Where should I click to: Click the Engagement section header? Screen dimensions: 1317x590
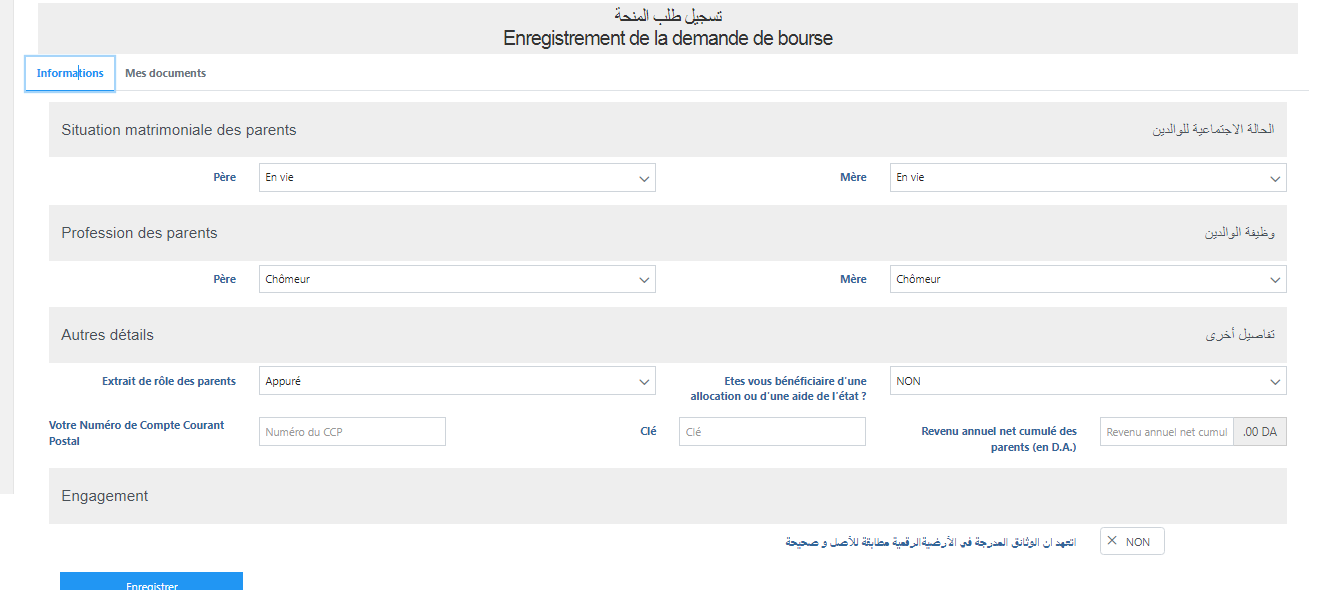105,496
